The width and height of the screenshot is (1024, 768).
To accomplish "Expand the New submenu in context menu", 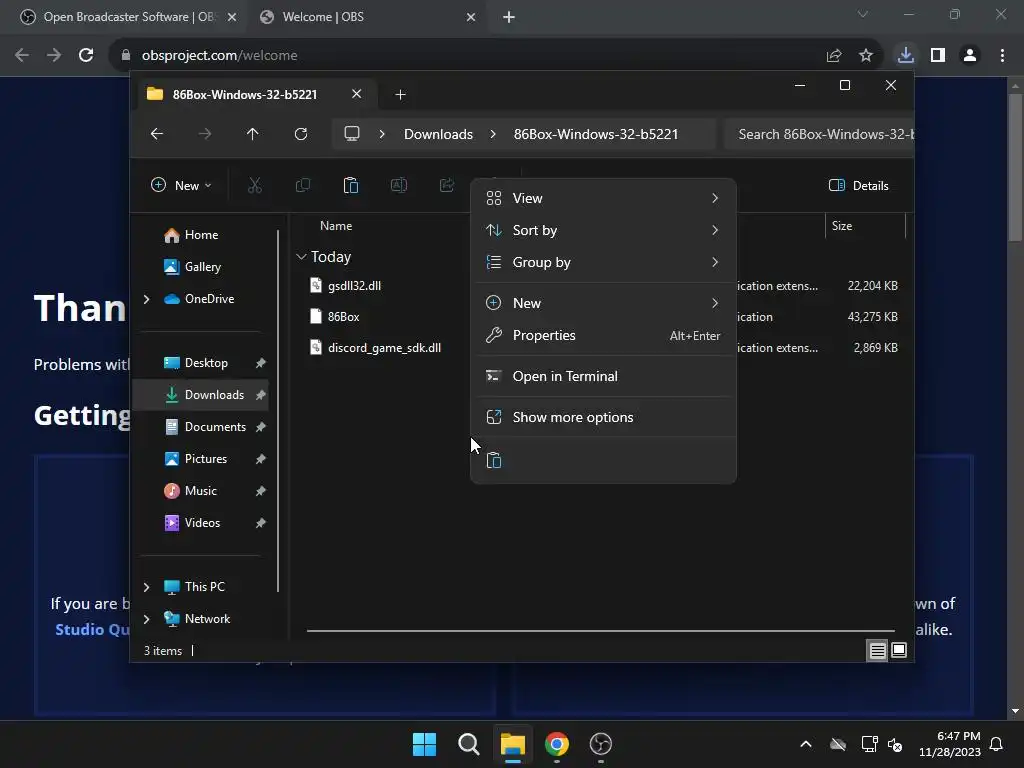I will tap(603, 303).
